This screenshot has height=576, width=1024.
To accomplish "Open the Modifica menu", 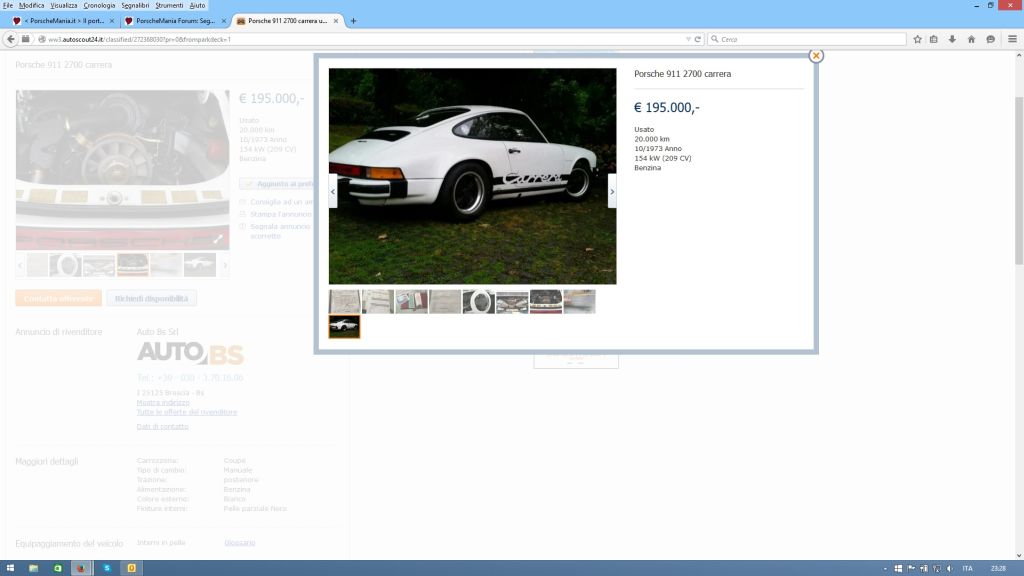I will point(31,5).
